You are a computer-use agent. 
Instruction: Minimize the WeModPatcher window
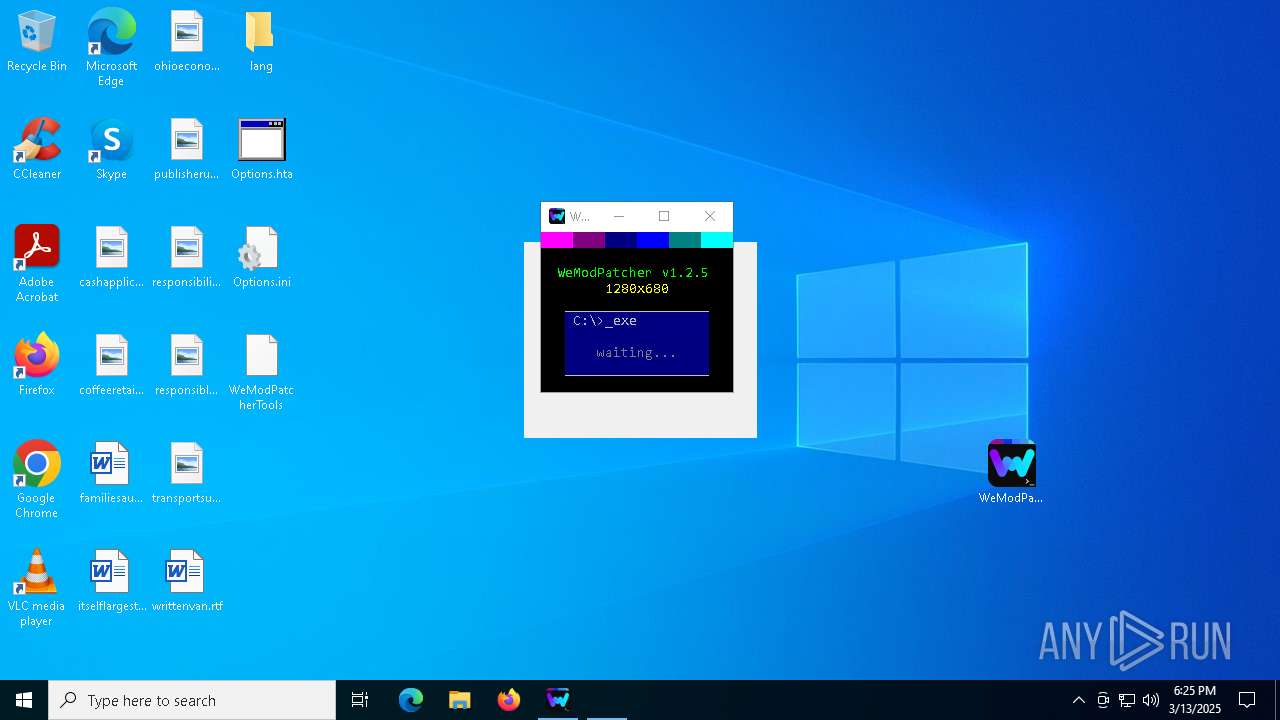(x=619, y=216)
